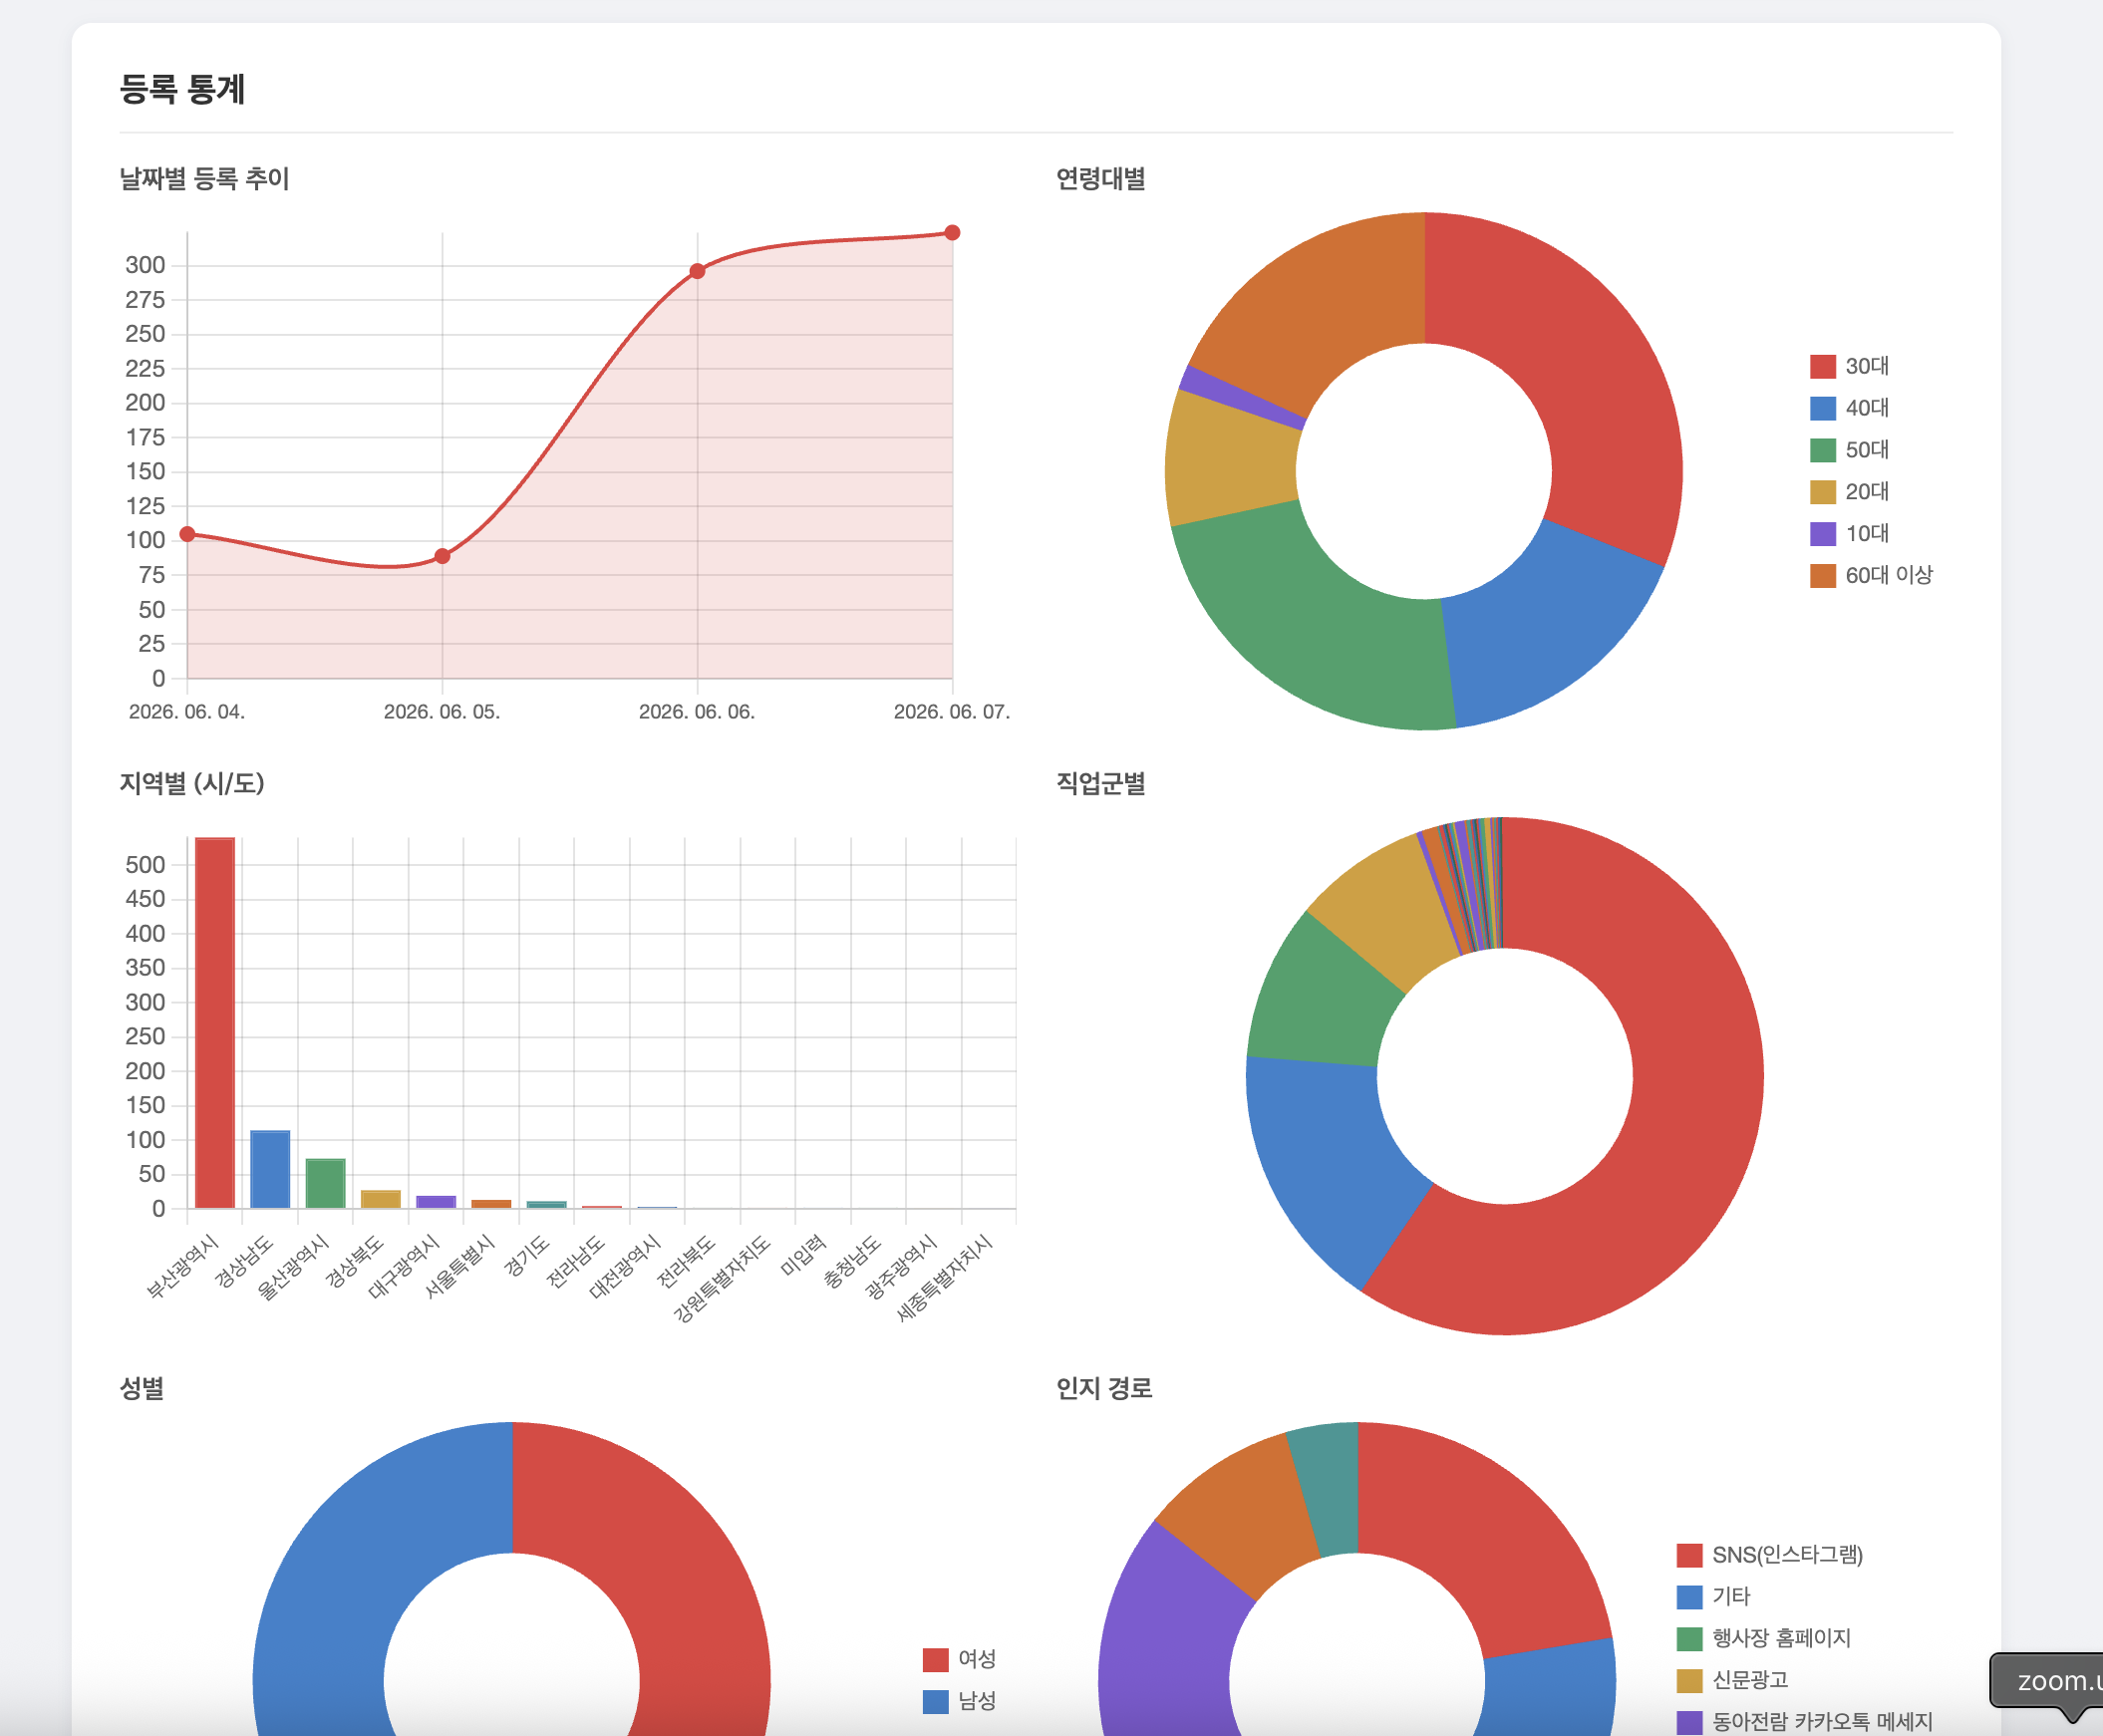Click the 2026. 06. 07. x-axis label

coord(952,712)
